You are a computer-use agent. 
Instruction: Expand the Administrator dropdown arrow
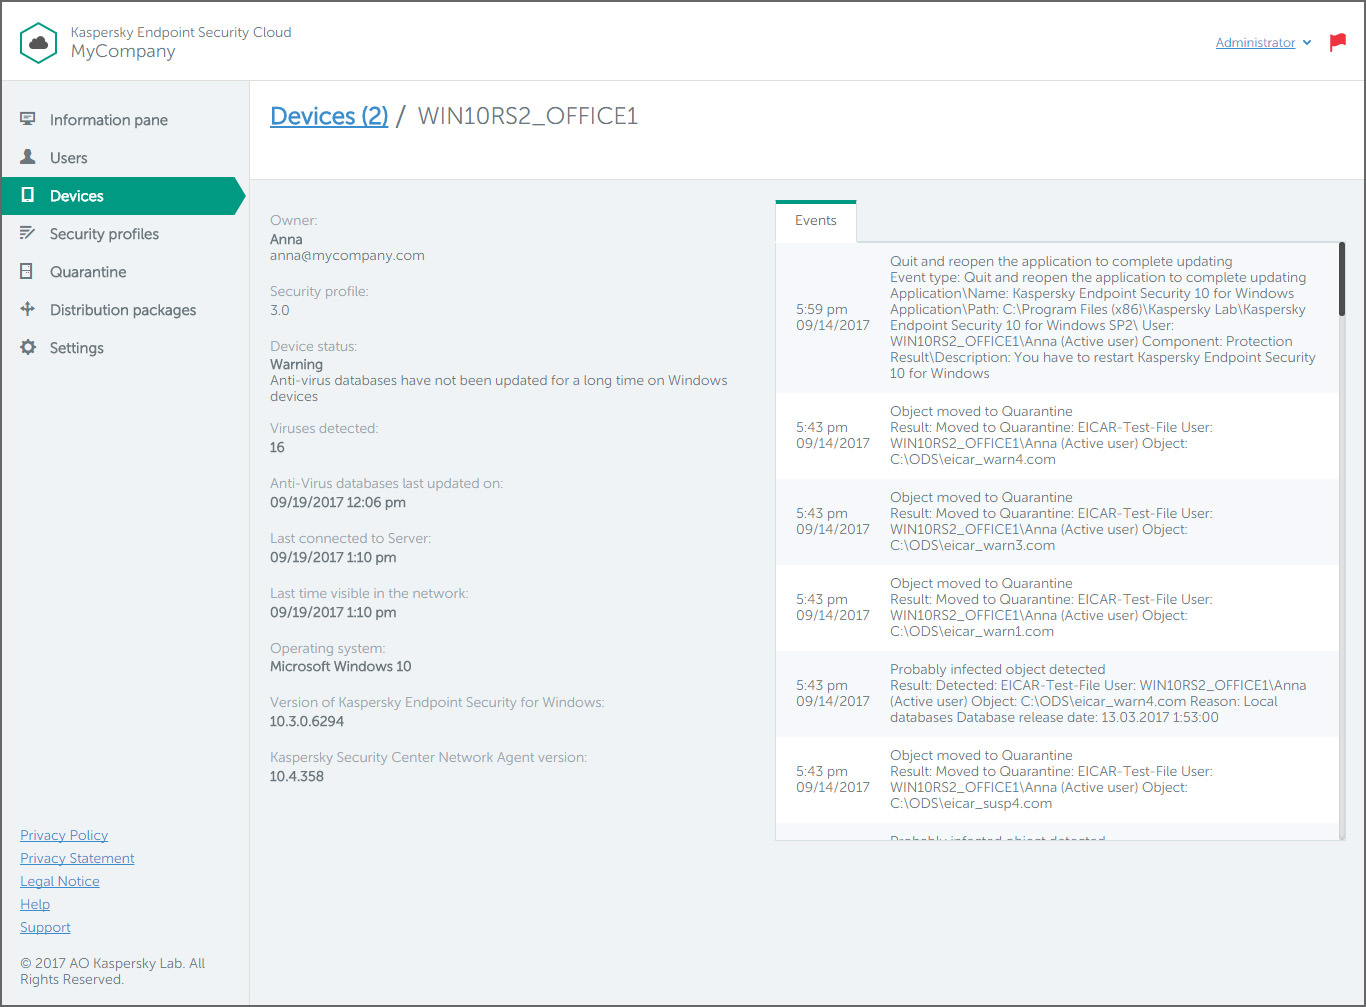click(x=1307, y=43)
